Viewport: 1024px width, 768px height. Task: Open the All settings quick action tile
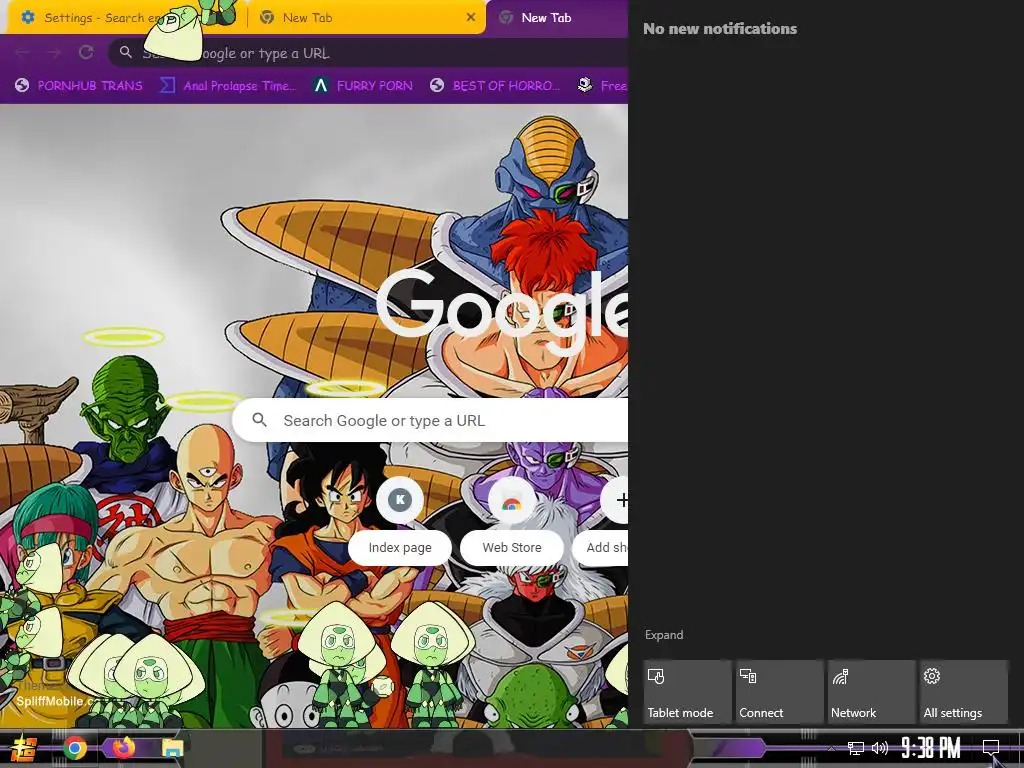tap(963, 692)
